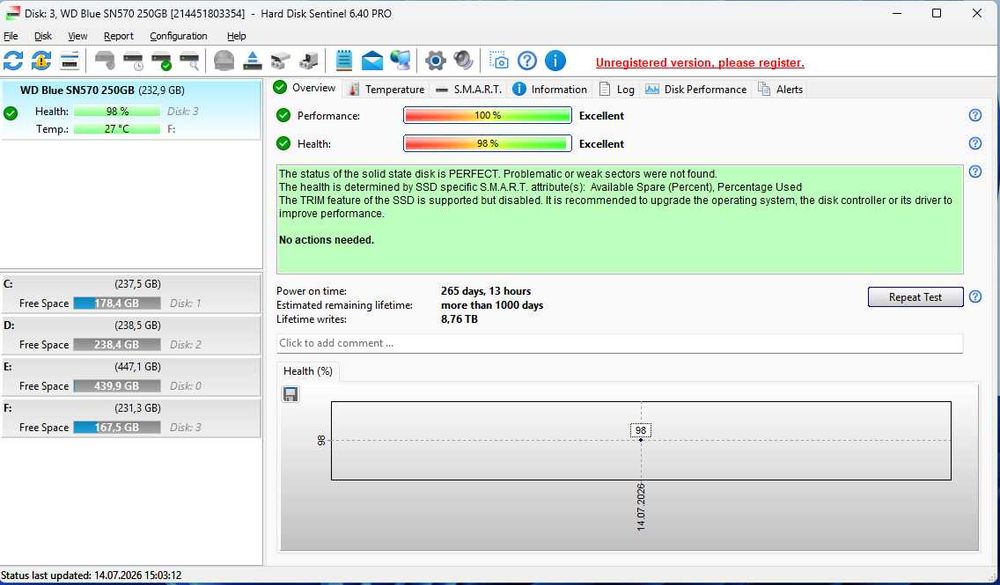Viewport: 1000px width, 585px height.
Task: Click the gray disk with shield toolbar icon
Action: tap(105, 61)
